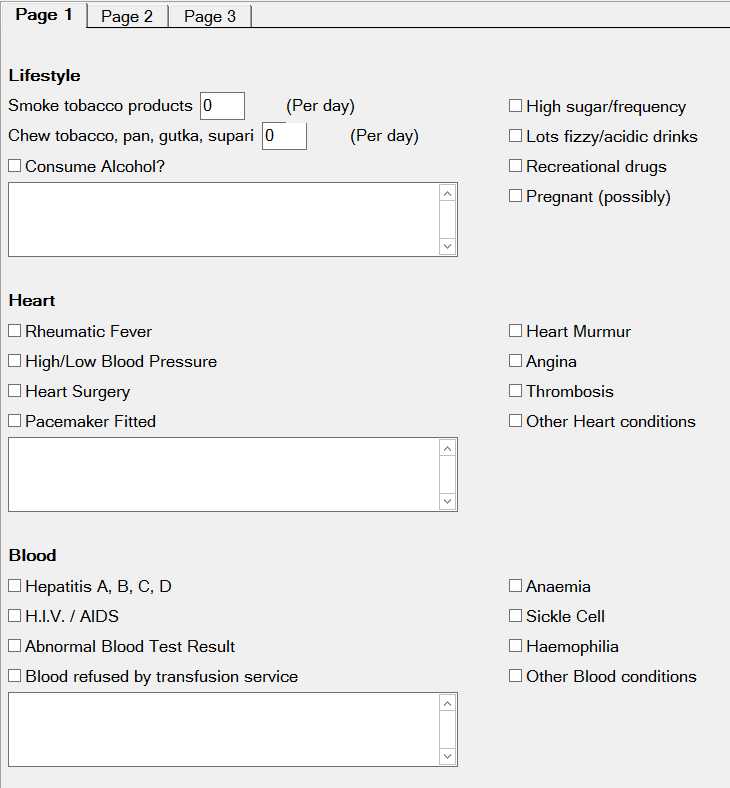Click the Chew tobacco per day field
Viewport: 730px width, 788px height.
[284, 136]
